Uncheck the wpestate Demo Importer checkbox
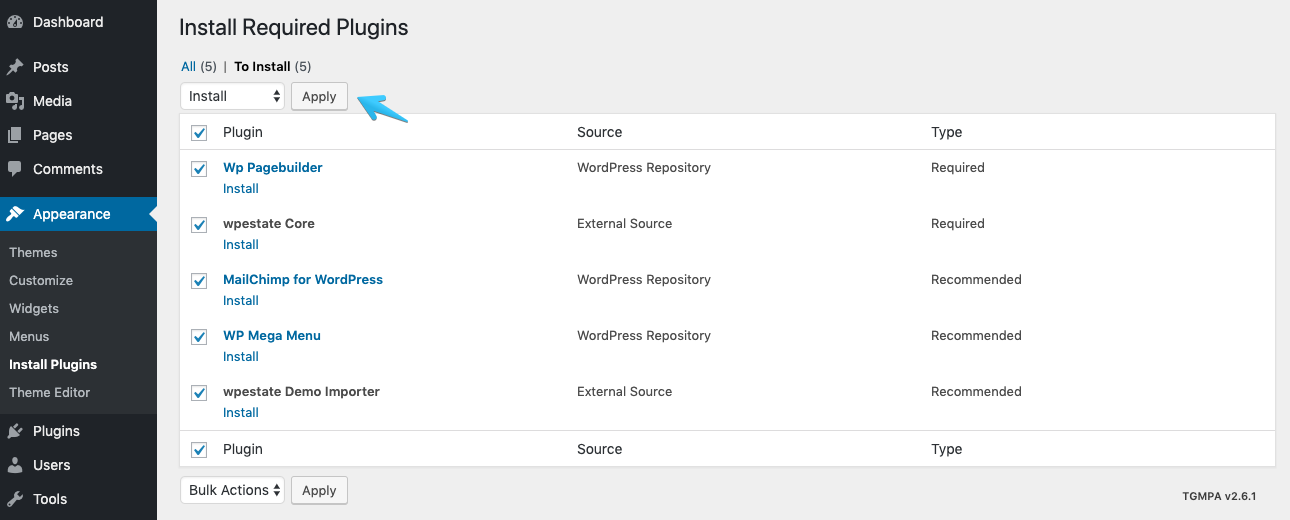This screenshot has width=1290, height=520. click(199, 393)
